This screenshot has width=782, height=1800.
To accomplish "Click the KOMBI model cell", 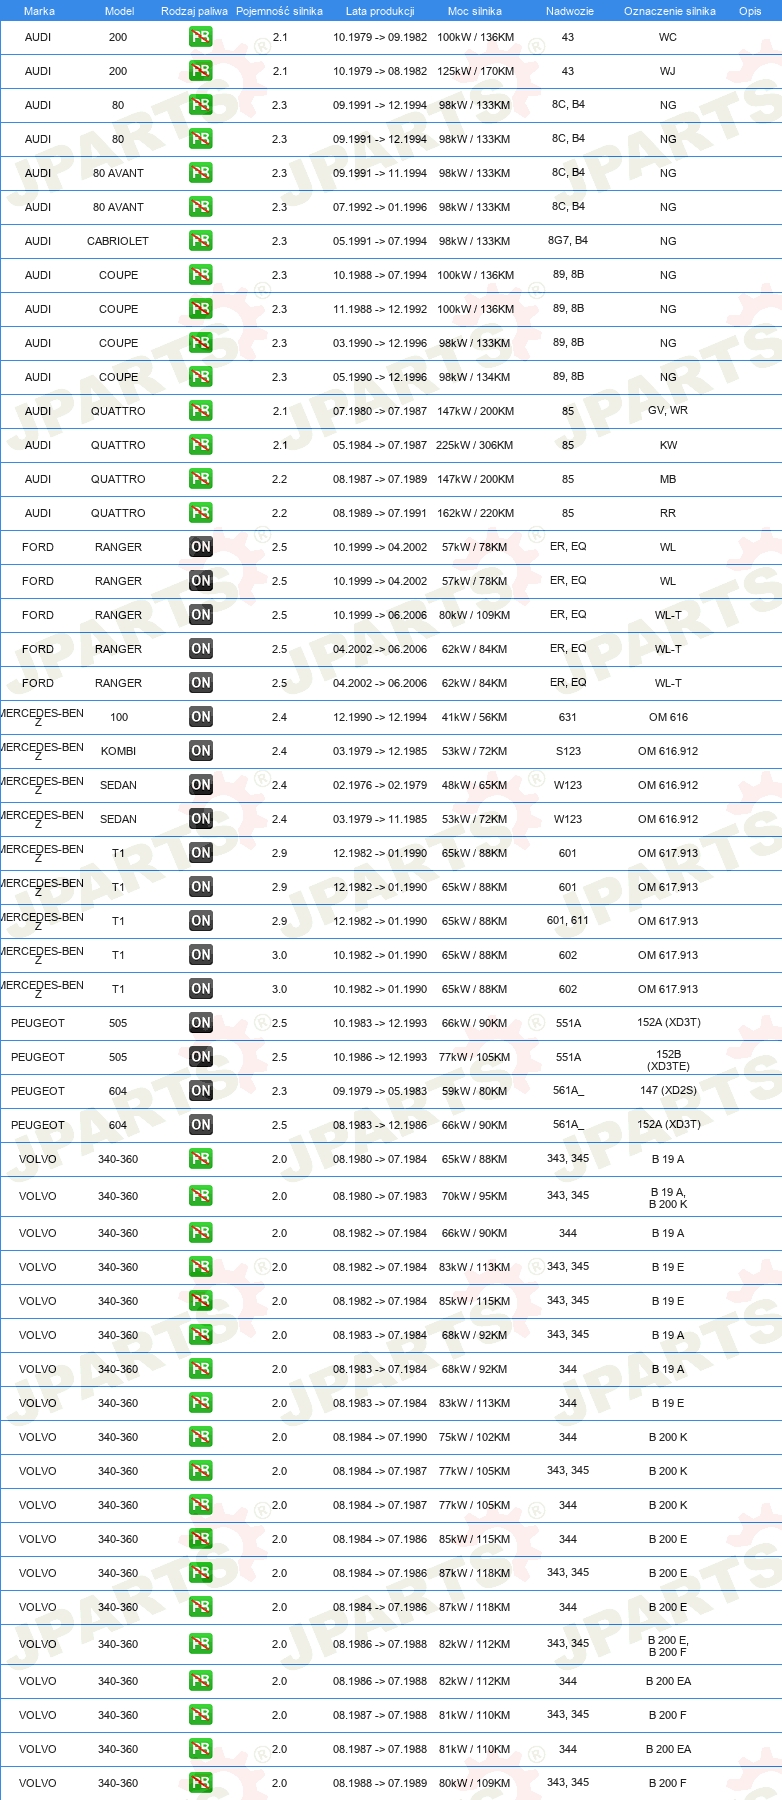I will tap(118, 751).
